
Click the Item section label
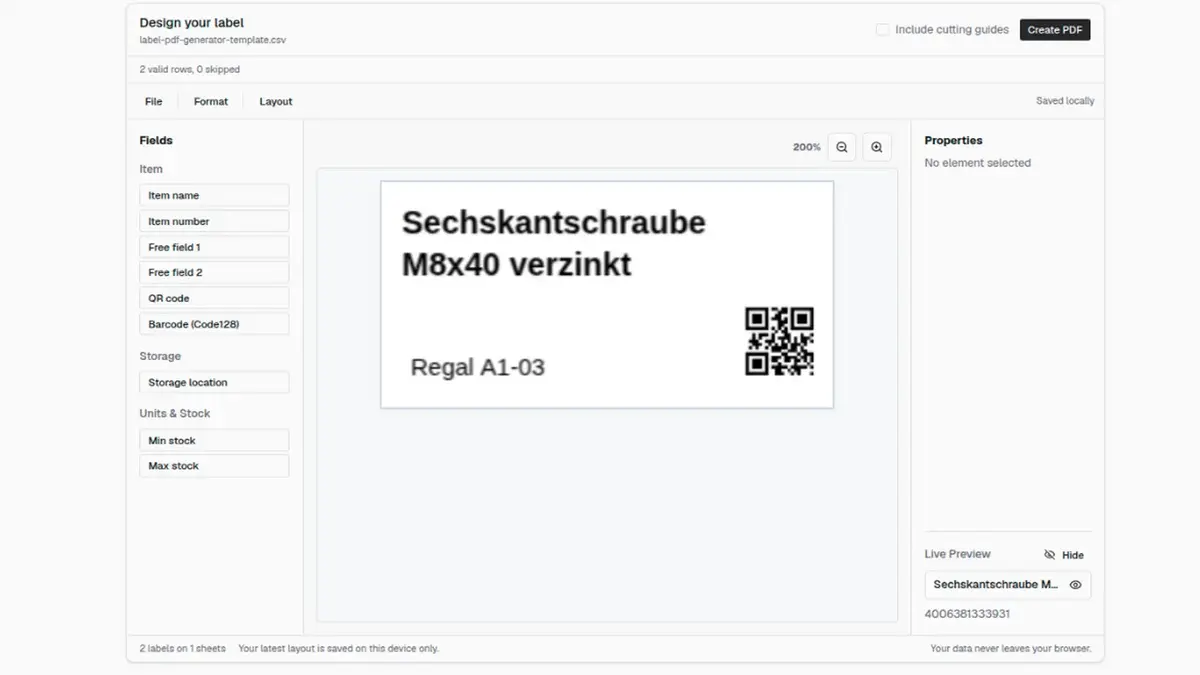[x=151, y=169]
